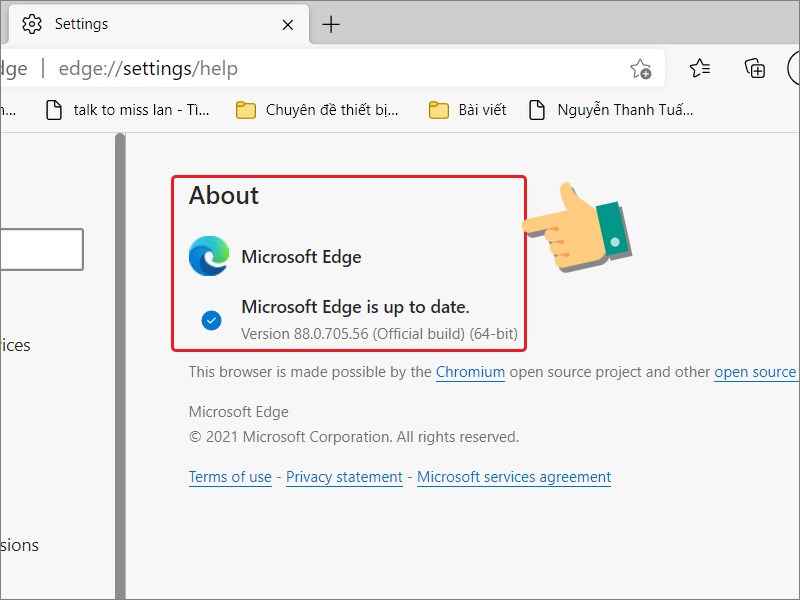Open 'Bài viết' bookmark folder
Image resolution: width=800 pixels, height=600 pixels.
pyautogui.click(x=467, y=110)
